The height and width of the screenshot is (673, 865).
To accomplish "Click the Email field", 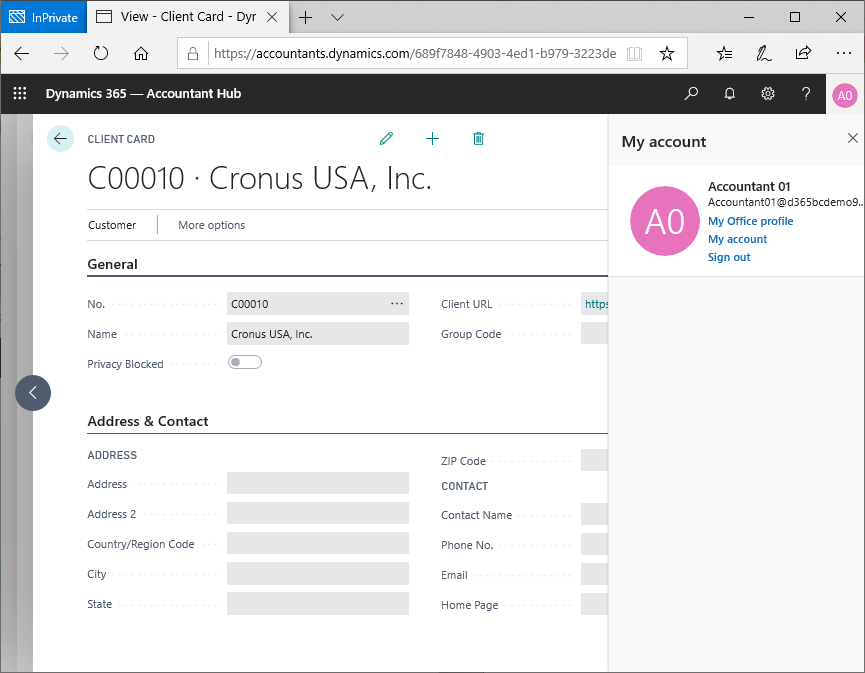I will click(594, 574).
